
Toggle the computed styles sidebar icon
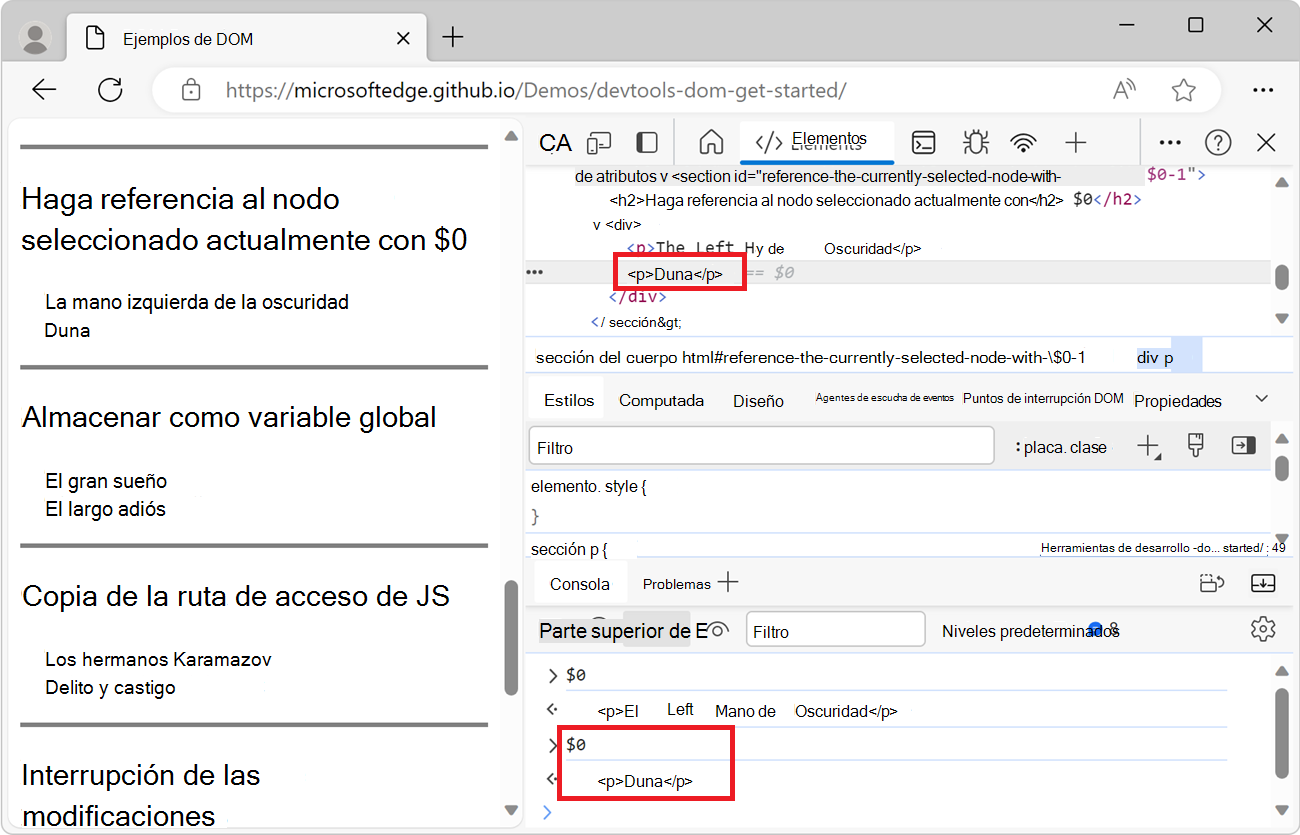coord(1243,446)
